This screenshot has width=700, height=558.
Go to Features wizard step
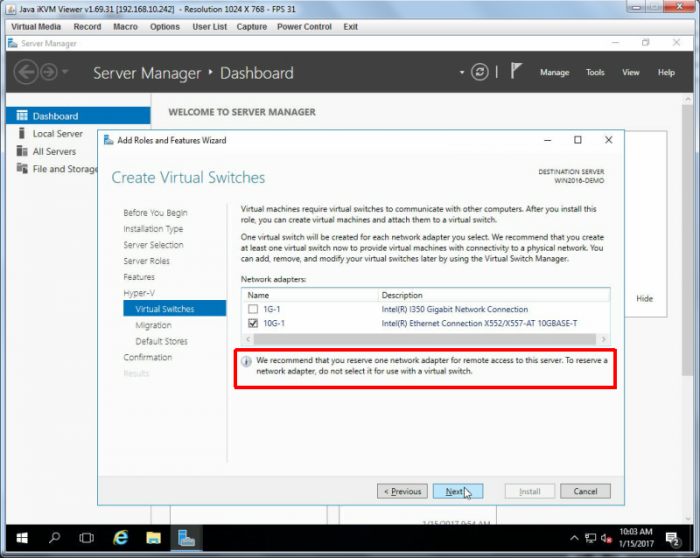pyautogui.click(x=139, y=277)
